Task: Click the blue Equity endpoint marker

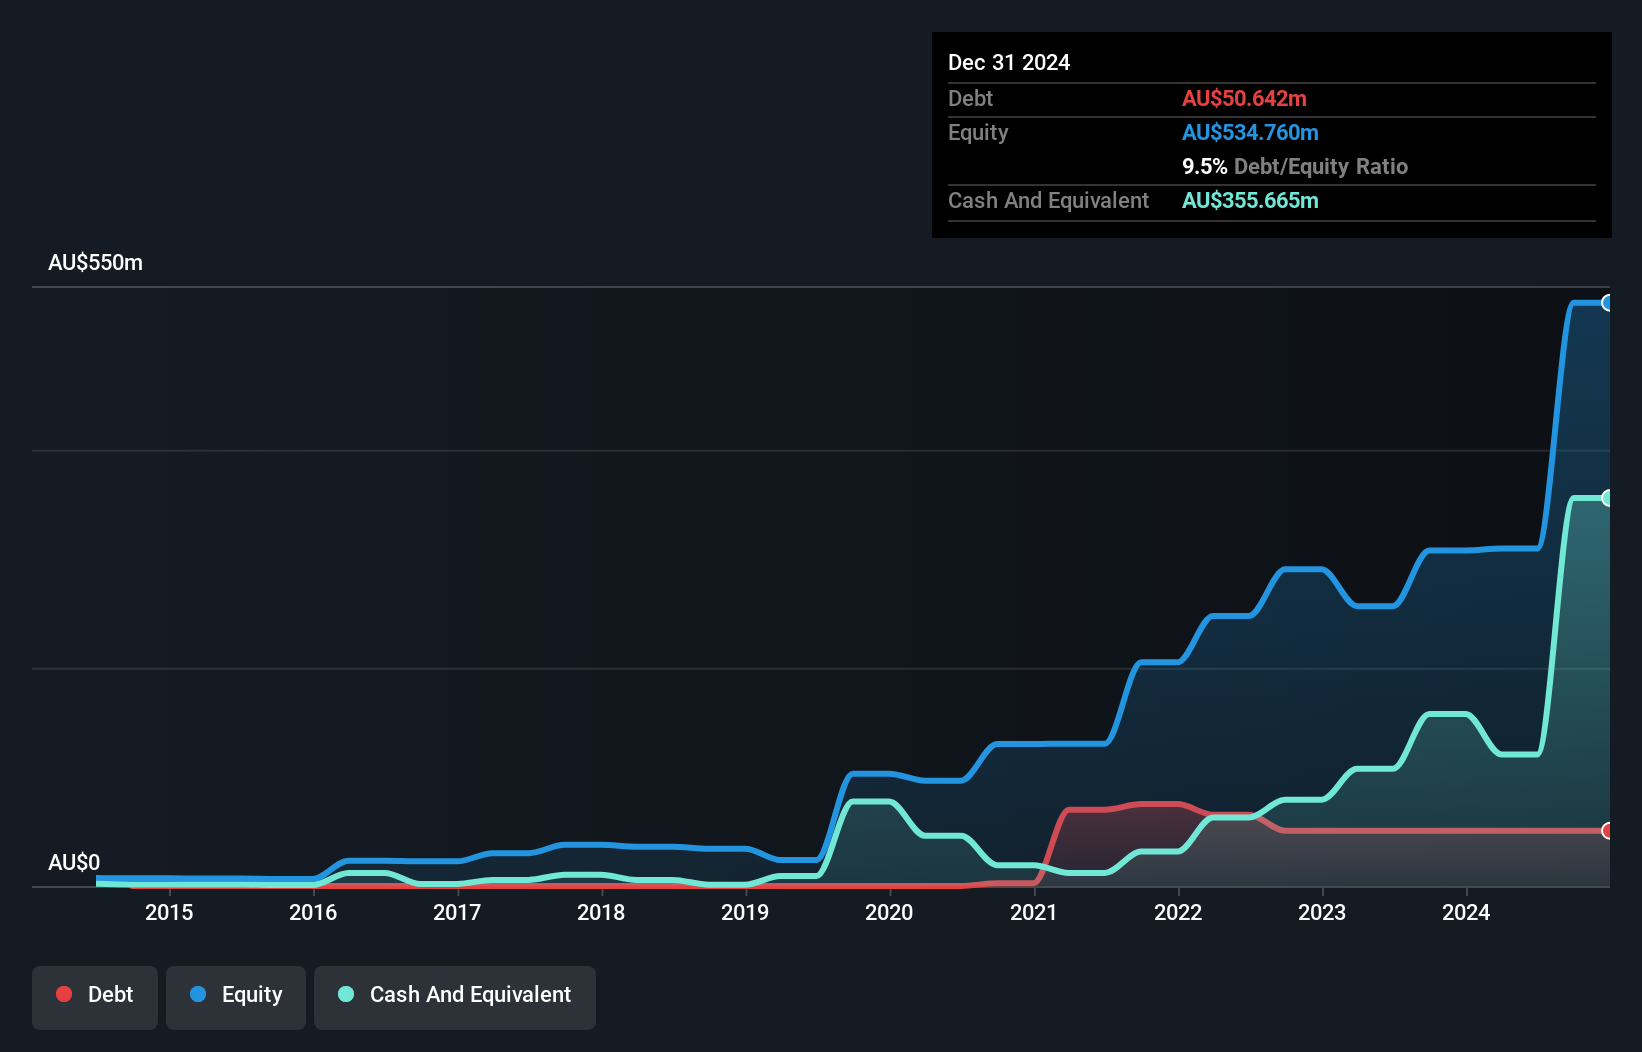Action: pyautogui.click(x=1607, y=302)
